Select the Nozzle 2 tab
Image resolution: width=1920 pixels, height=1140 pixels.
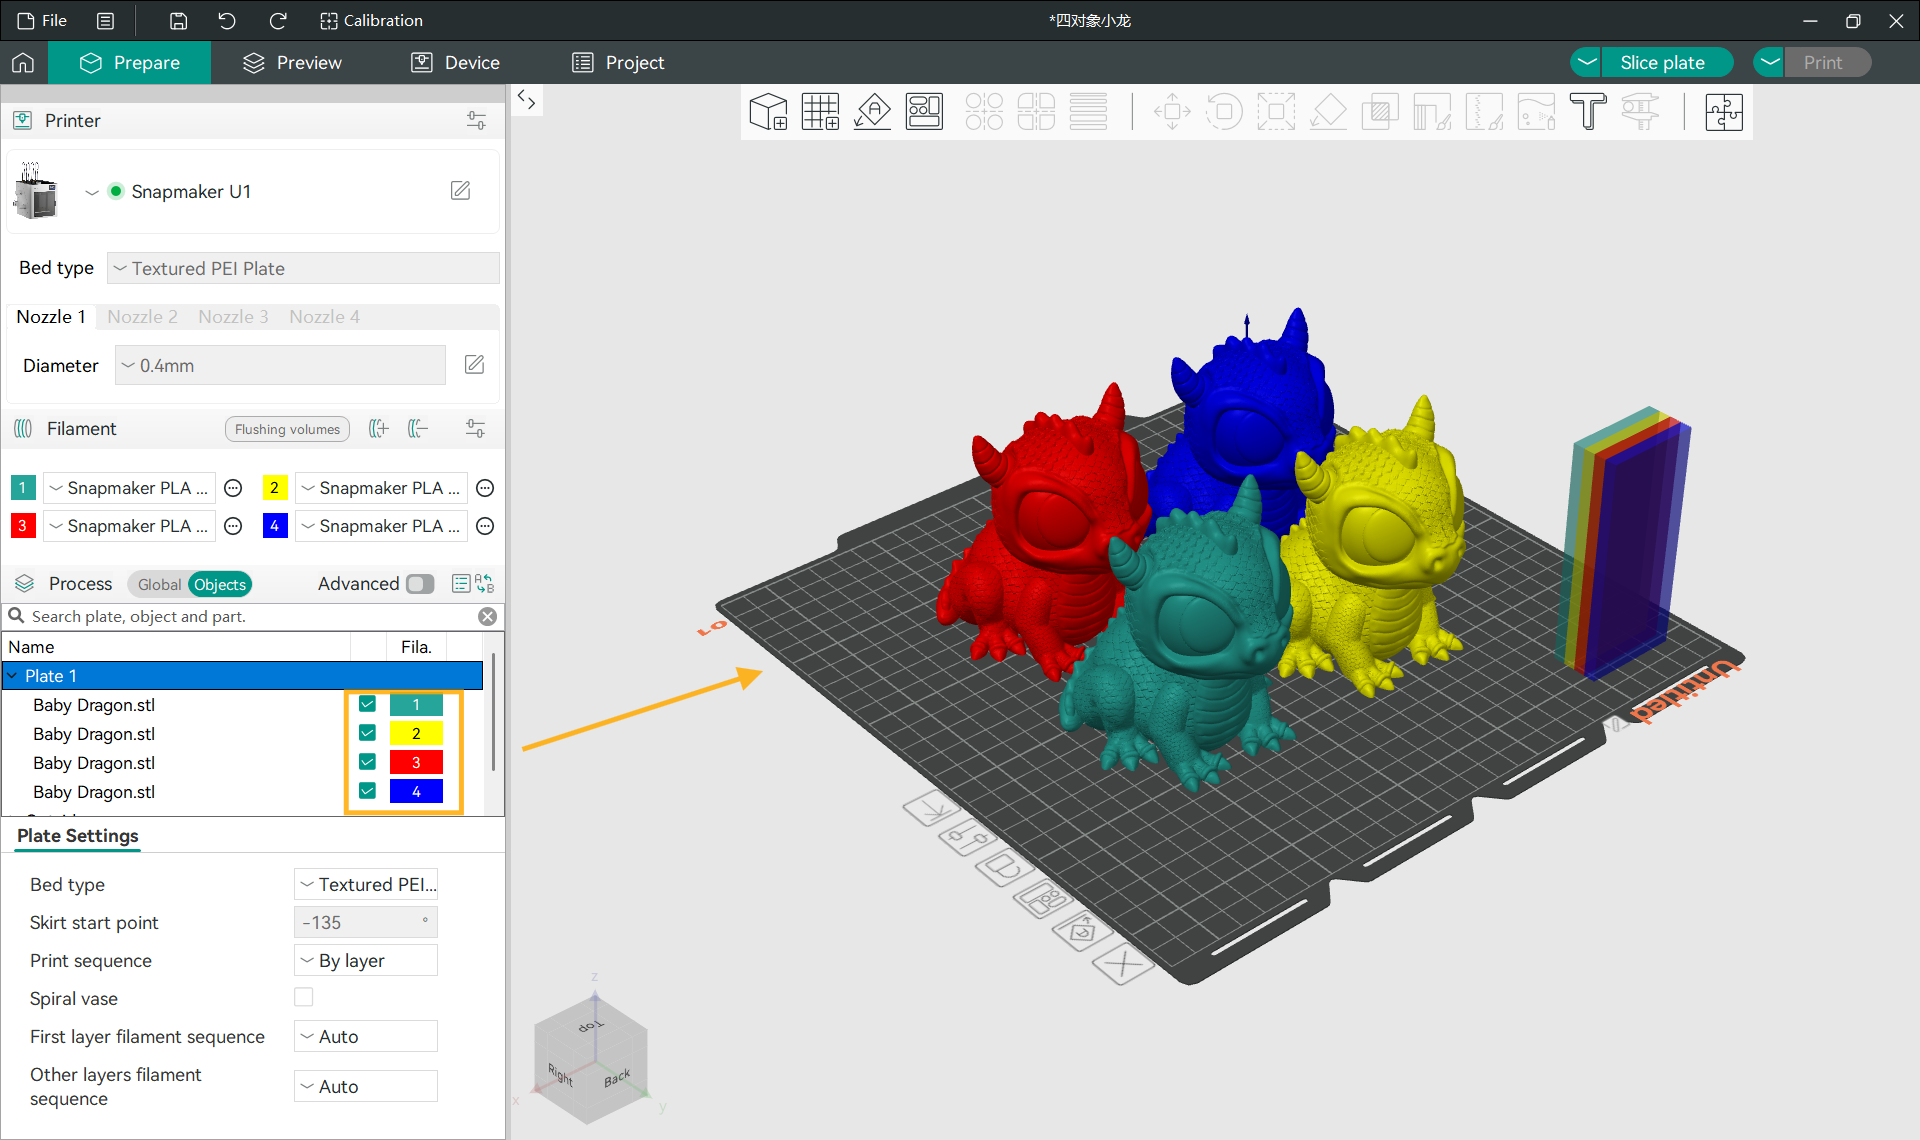(142, 316)
